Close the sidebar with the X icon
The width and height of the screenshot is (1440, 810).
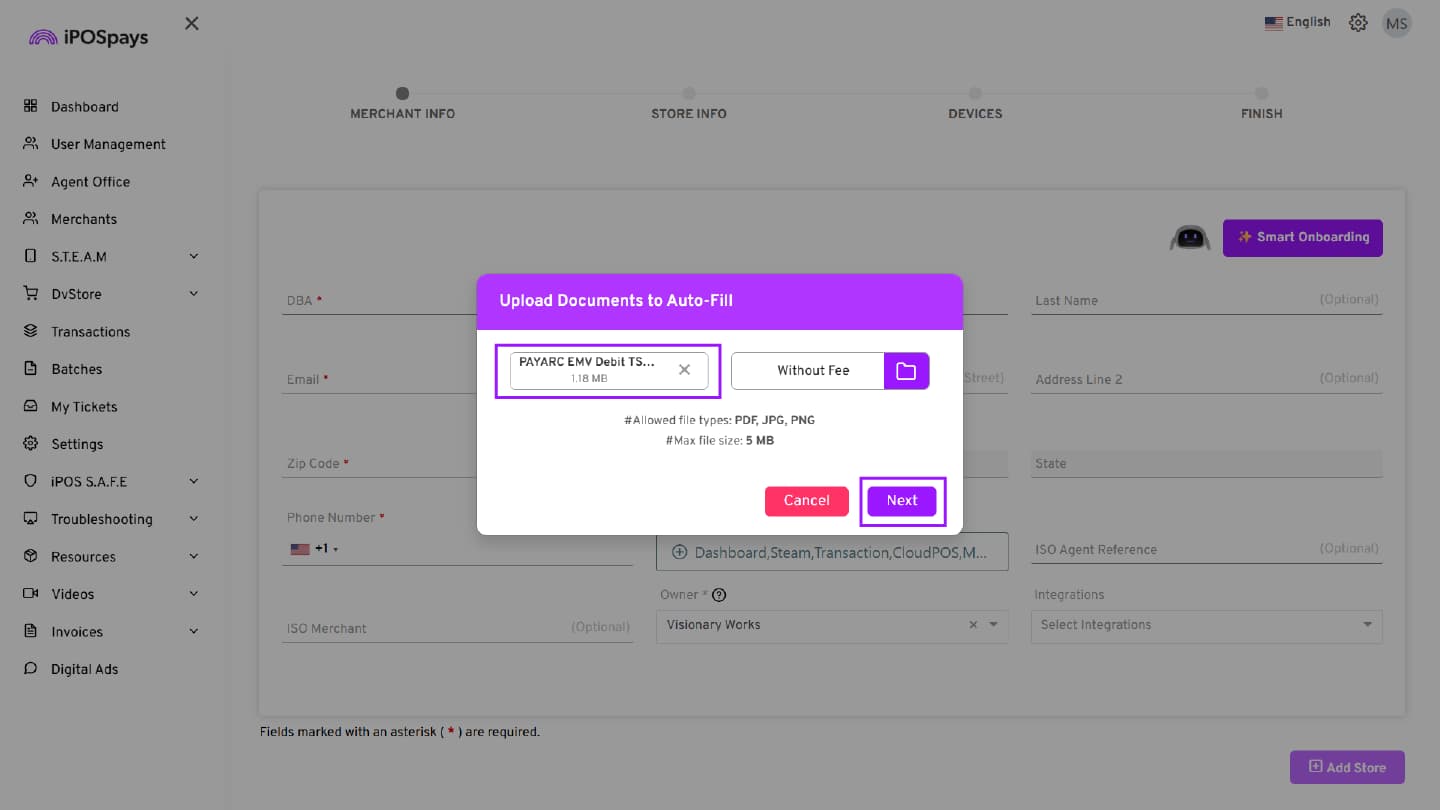(192, 23)
